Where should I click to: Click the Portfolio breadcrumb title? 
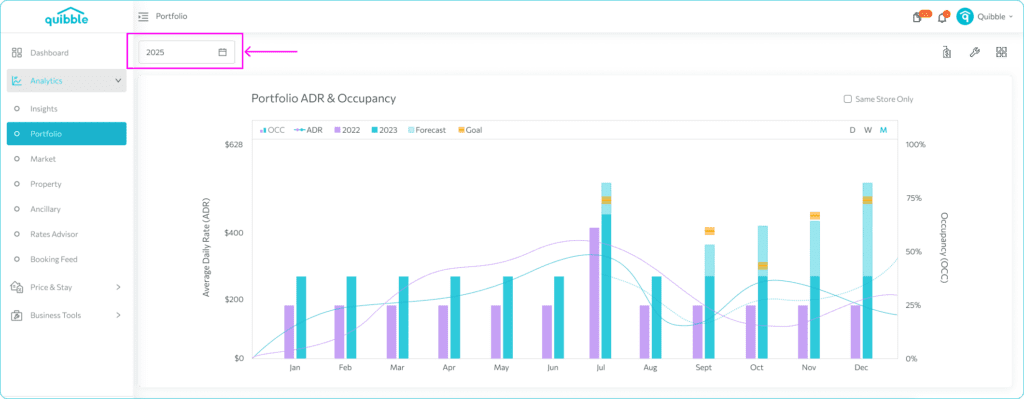pyautogui.click(x=172, y=16)
